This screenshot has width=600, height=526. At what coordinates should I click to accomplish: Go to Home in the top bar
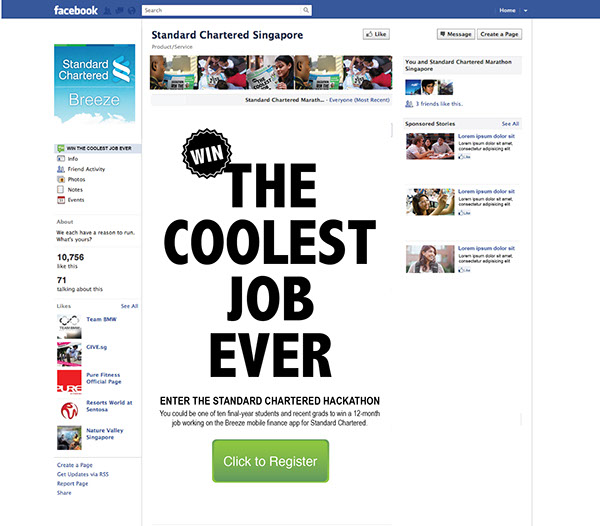click(x=507, y=10)
